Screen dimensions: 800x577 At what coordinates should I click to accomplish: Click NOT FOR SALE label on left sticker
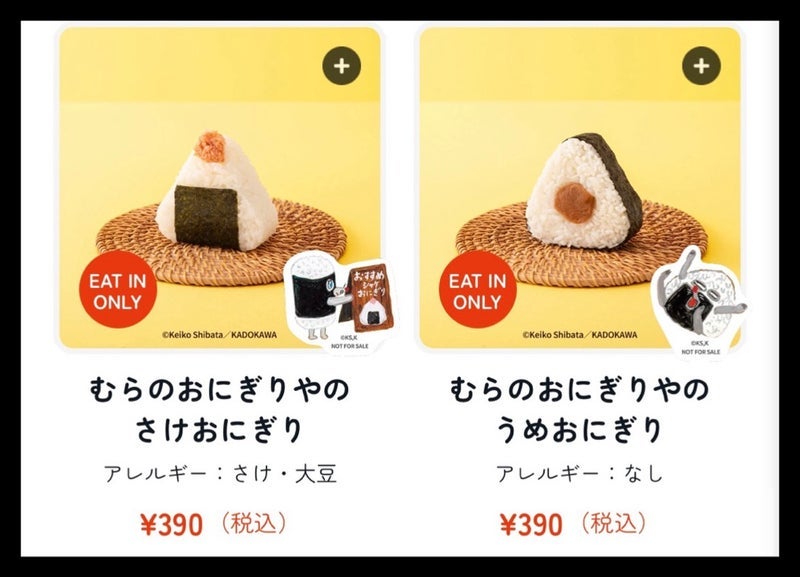[x=349, y=346]
